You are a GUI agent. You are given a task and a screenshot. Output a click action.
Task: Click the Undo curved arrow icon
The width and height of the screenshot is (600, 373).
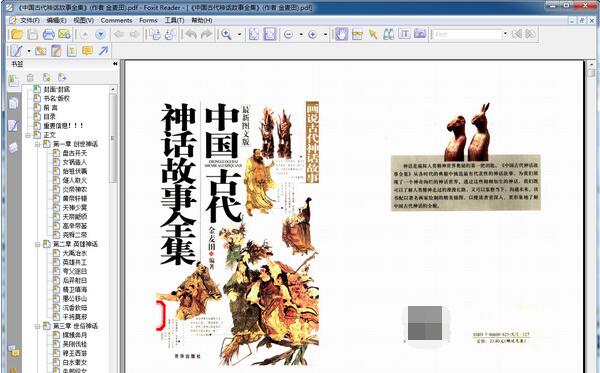click(x=191, y=34)
